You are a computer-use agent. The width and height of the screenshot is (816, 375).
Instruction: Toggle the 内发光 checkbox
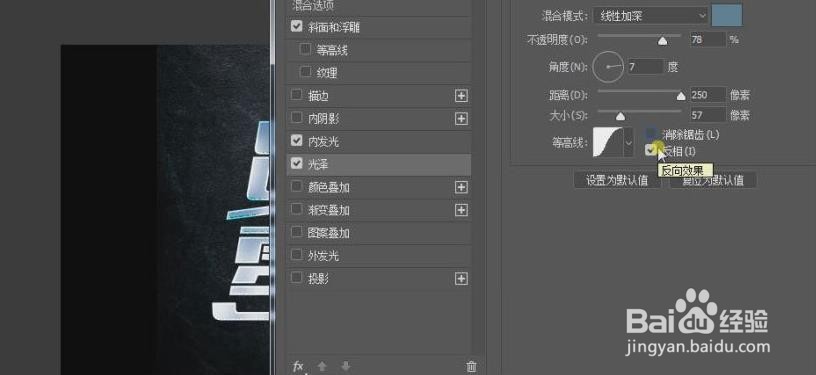[x=297, y=140]
